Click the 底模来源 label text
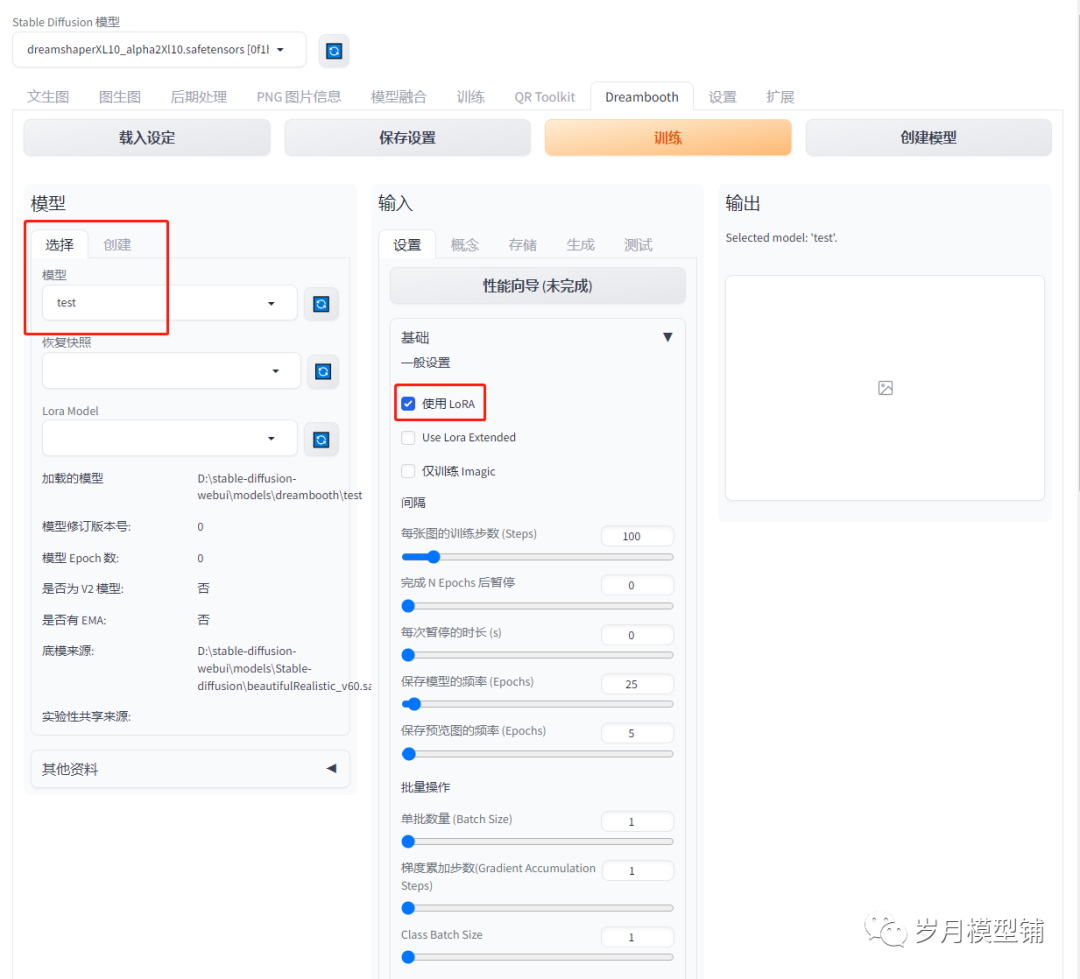This screenshot has width=1080, height=979. pyautogui.click(x=68, y=650)
